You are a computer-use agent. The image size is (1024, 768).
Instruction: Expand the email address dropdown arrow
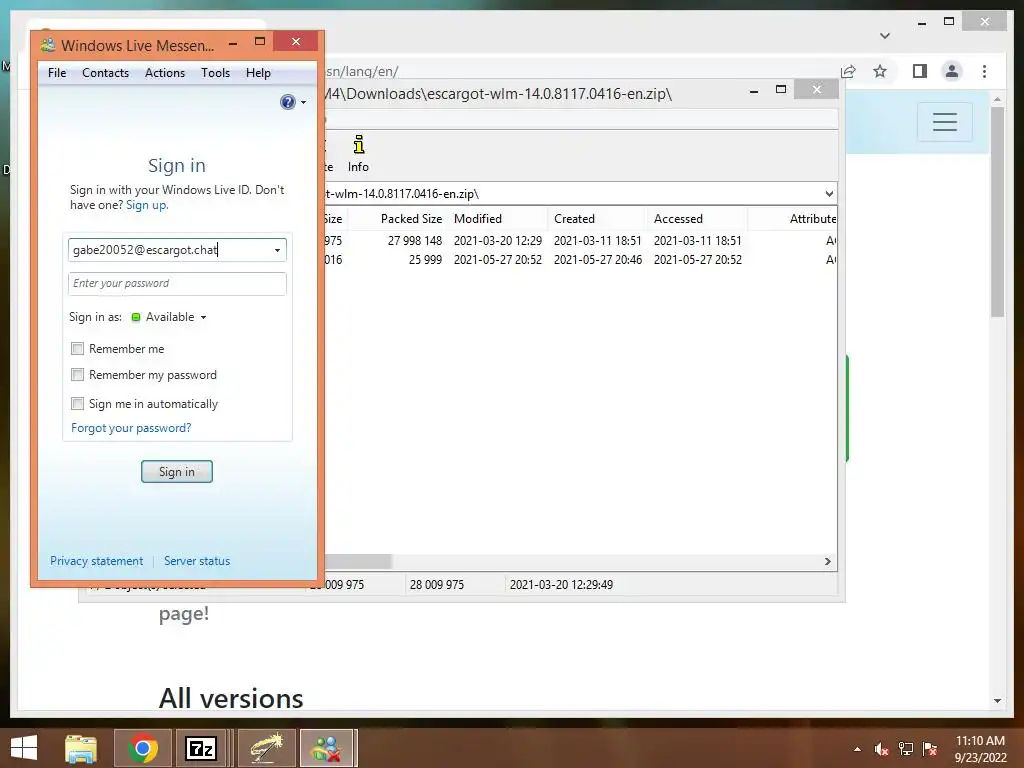coord(277,250)
